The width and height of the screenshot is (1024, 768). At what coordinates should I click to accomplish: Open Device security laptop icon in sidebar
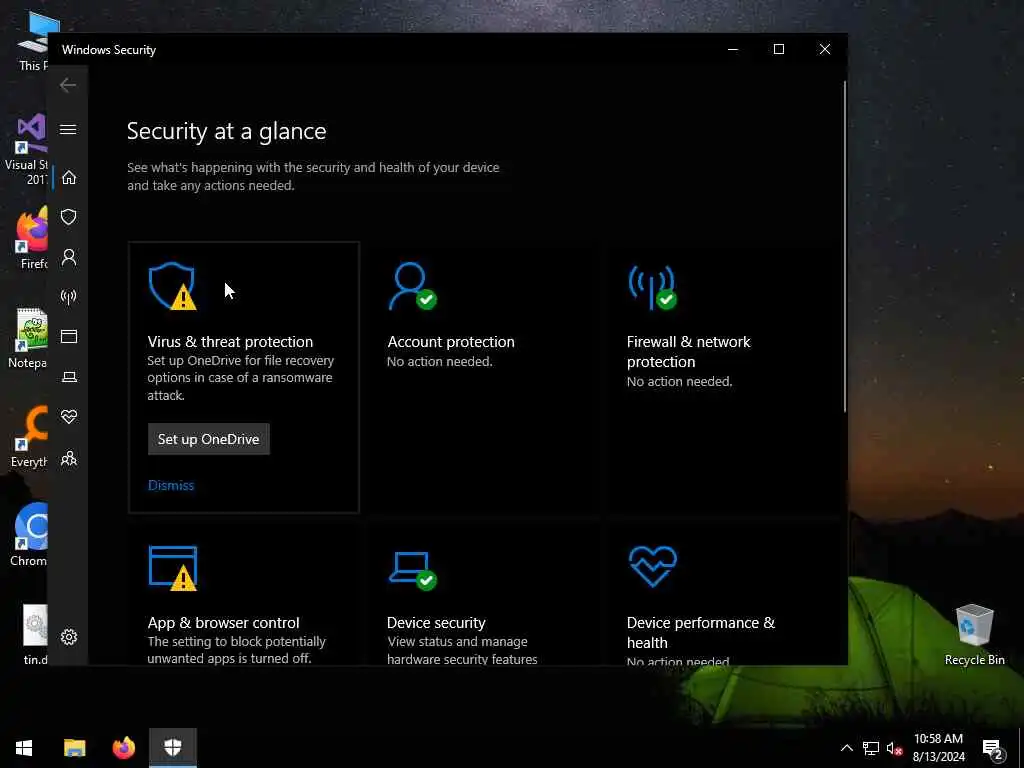[x=69, y=377]
